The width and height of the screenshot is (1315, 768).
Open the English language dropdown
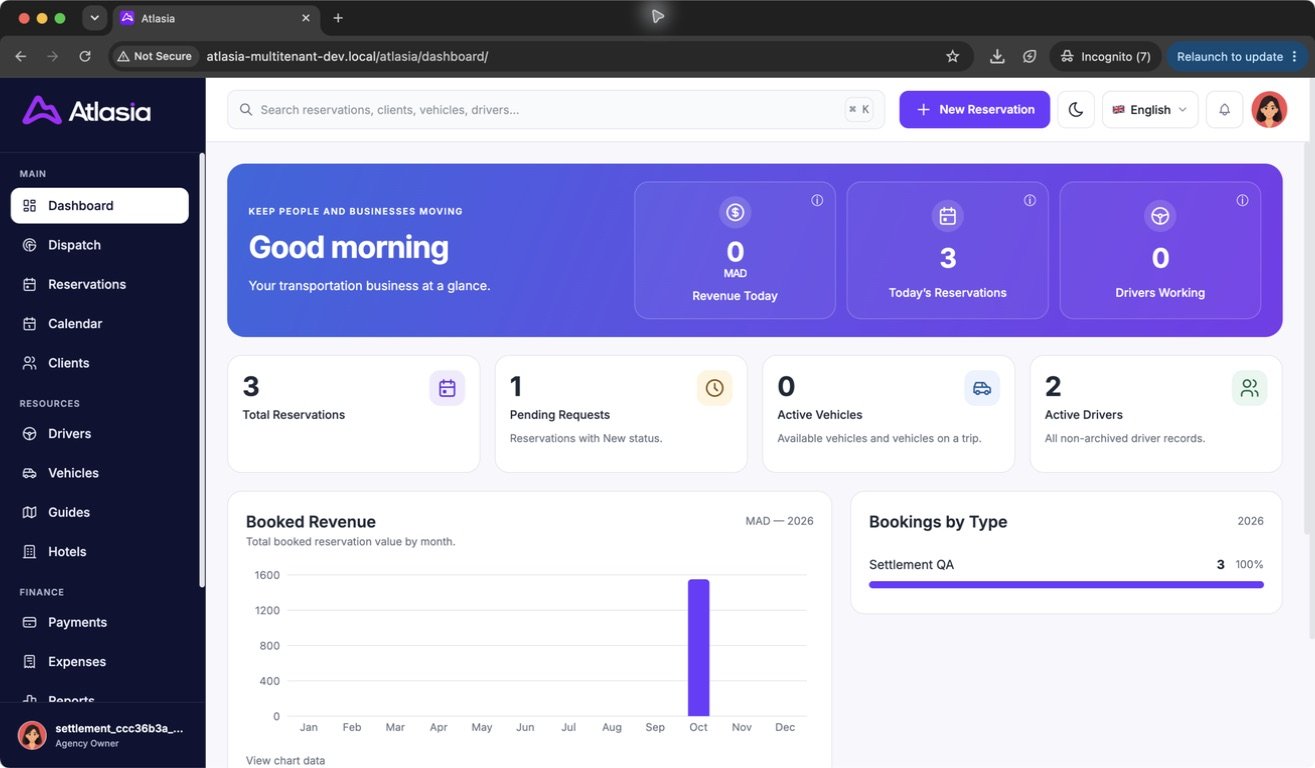(x=1150, y=110)
